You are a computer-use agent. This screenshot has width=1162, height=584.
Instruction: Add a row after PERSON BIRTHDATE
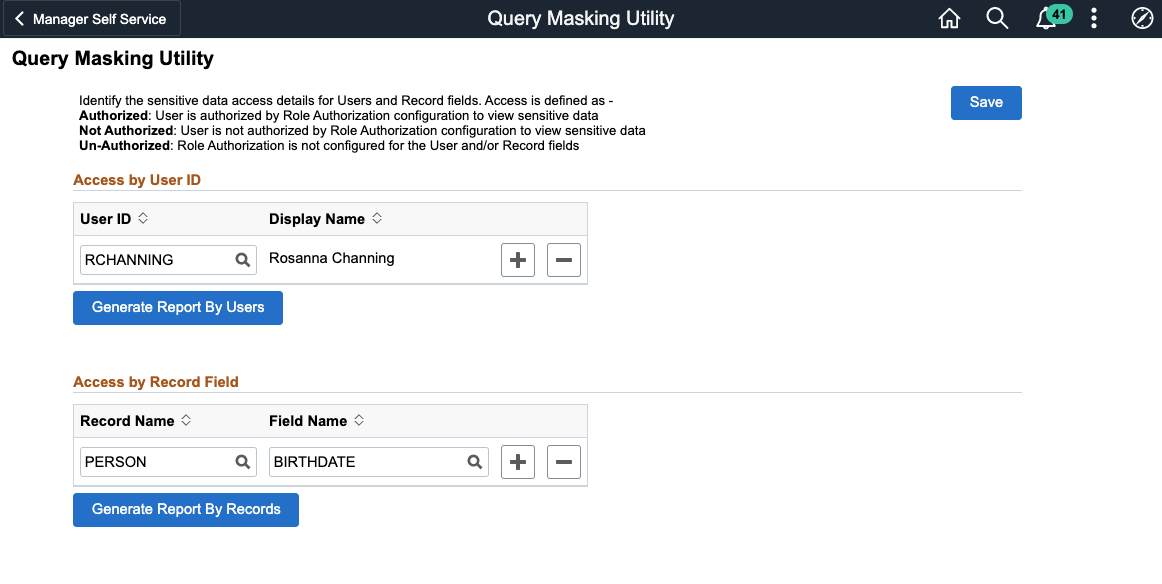click(517, 462)
